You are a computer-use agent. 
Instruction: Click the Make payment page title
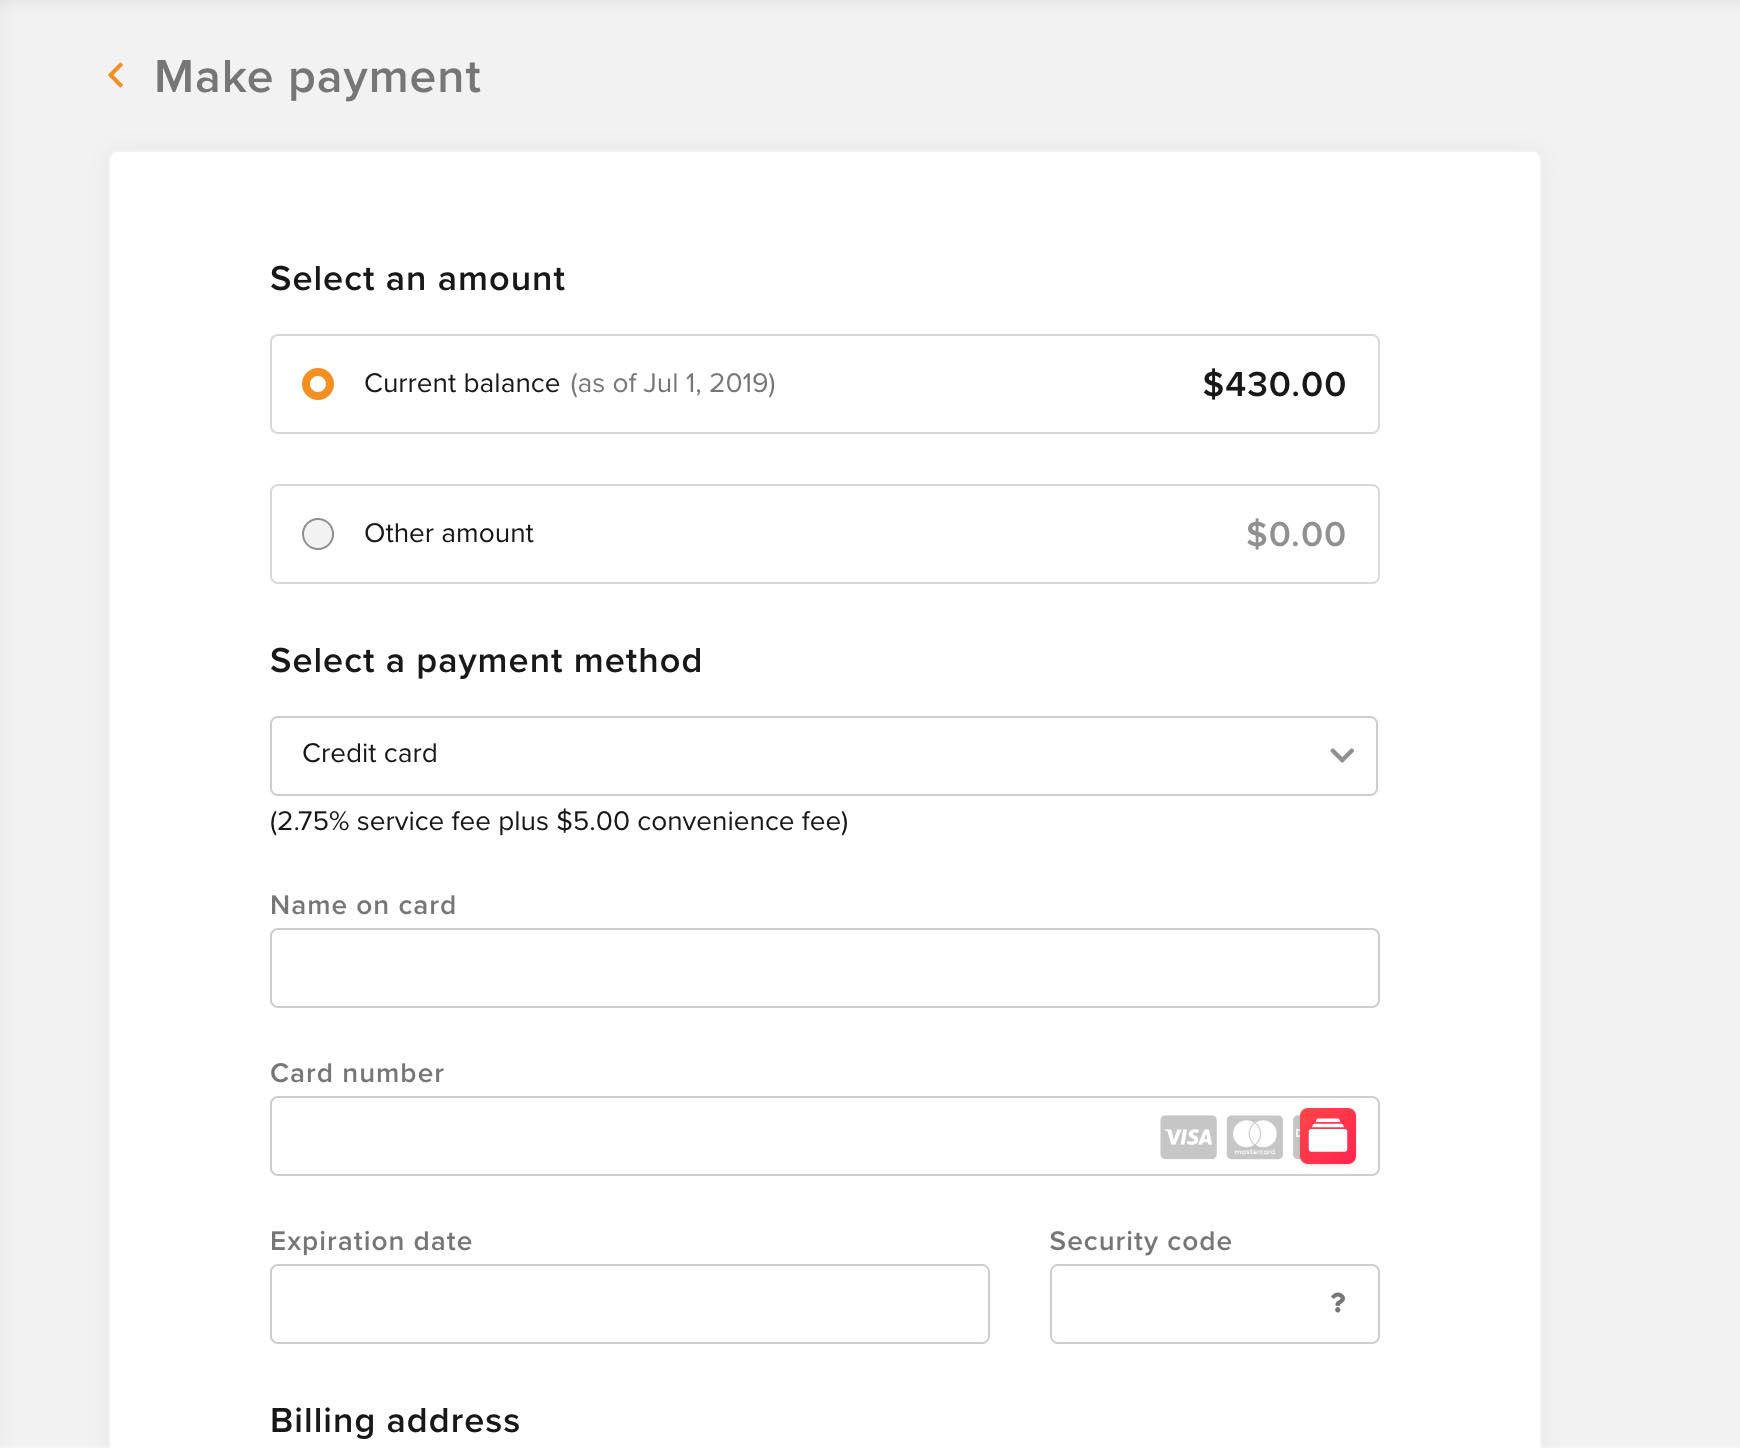tap(318, 77)
